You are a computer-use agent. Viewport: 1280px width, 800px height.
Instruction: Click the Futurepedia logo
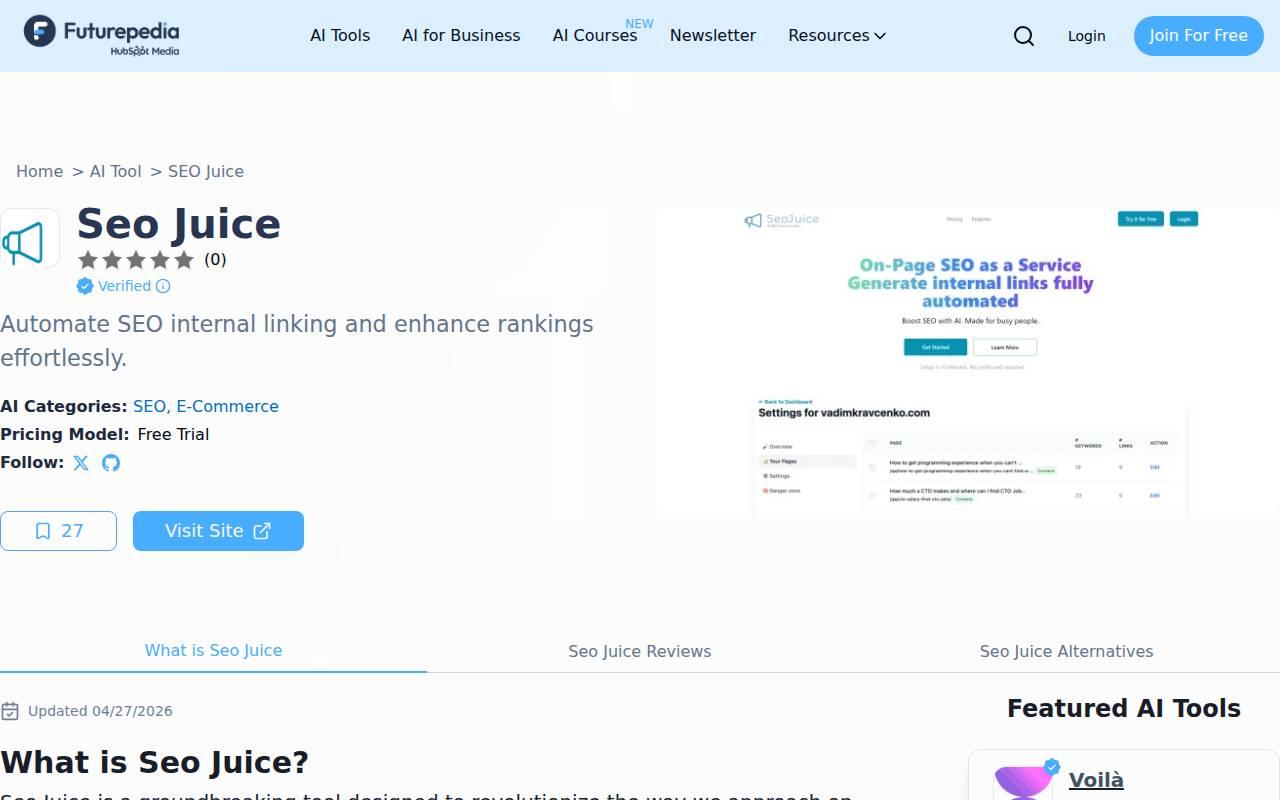coord(101,35)
